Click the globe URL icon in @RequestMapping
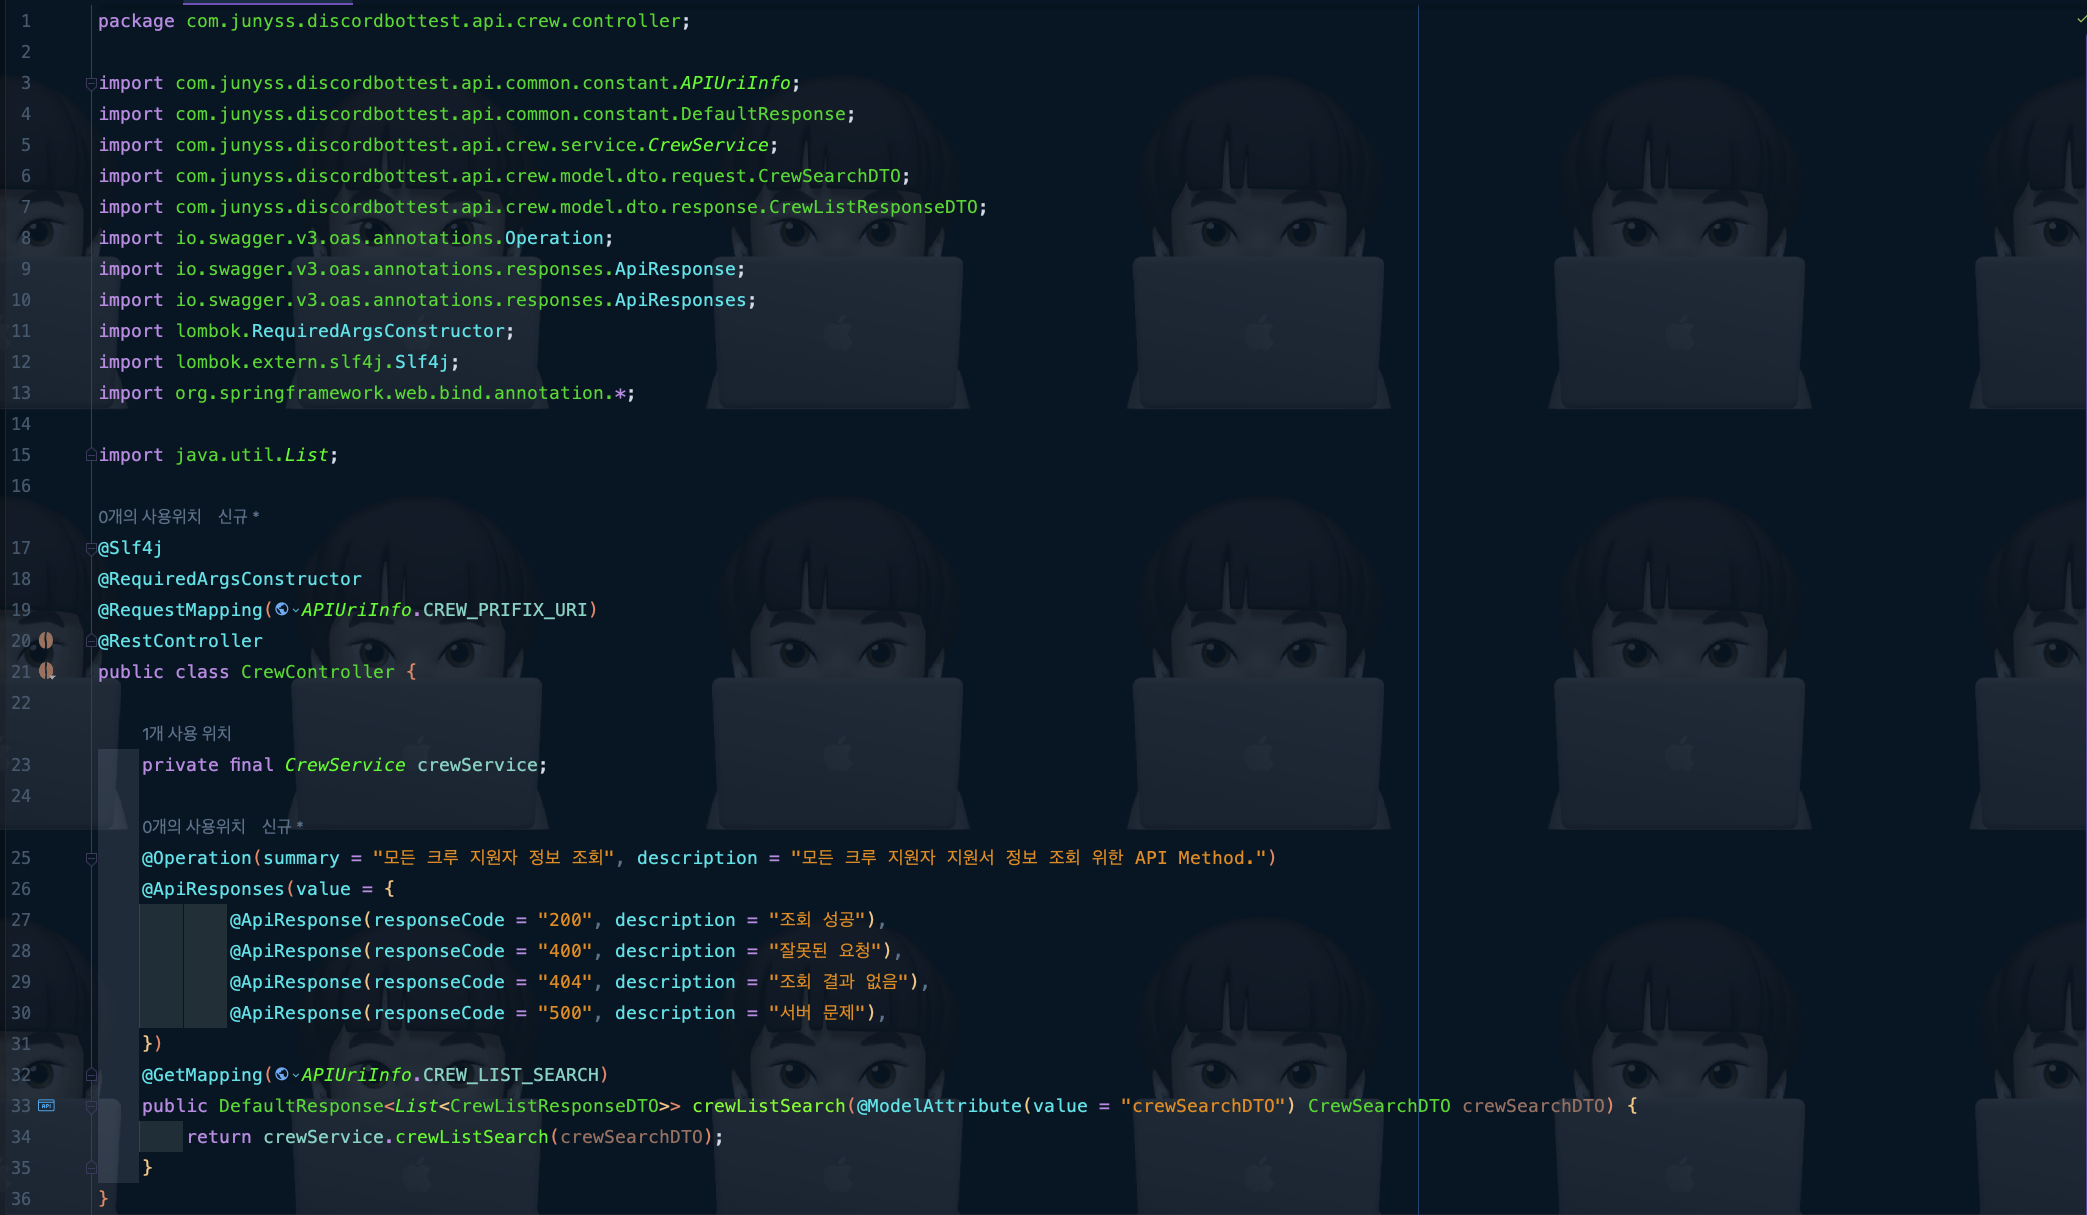2087x1215 pixels. tap(281, 609)
